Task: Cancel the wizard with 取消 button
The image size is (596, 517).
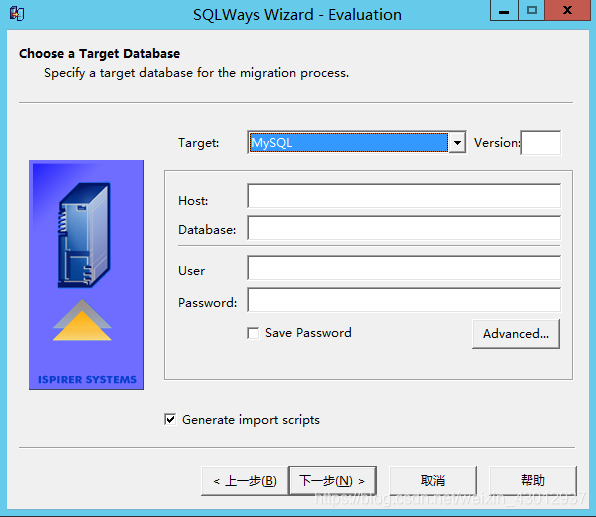Action: [x=433, y=481]
